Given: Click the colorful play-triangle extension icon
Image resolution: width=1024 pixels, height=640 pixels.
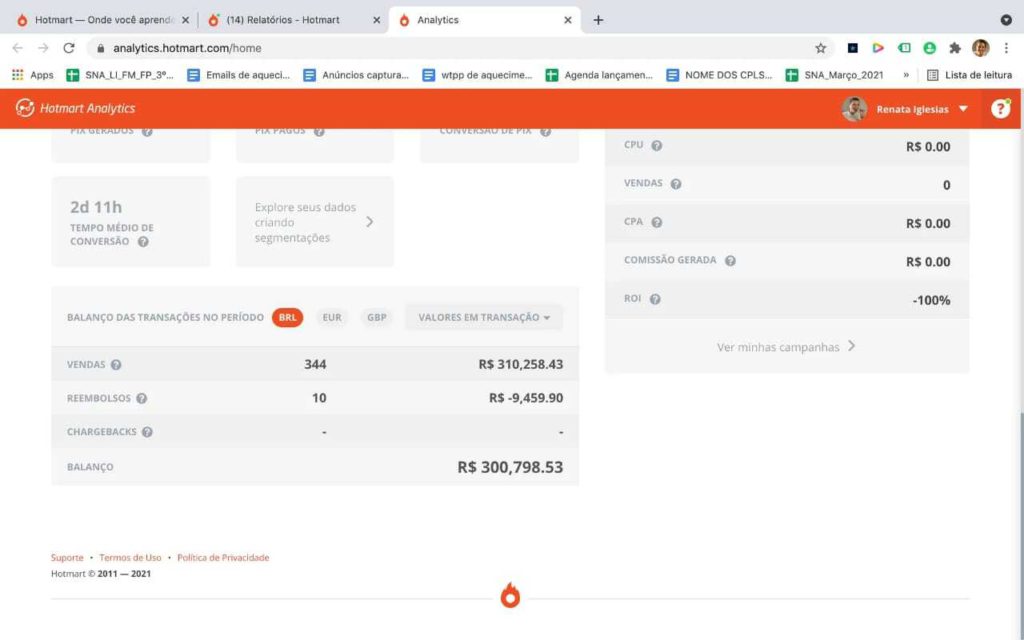Looking at the screenshot, I should click(878, 48).
